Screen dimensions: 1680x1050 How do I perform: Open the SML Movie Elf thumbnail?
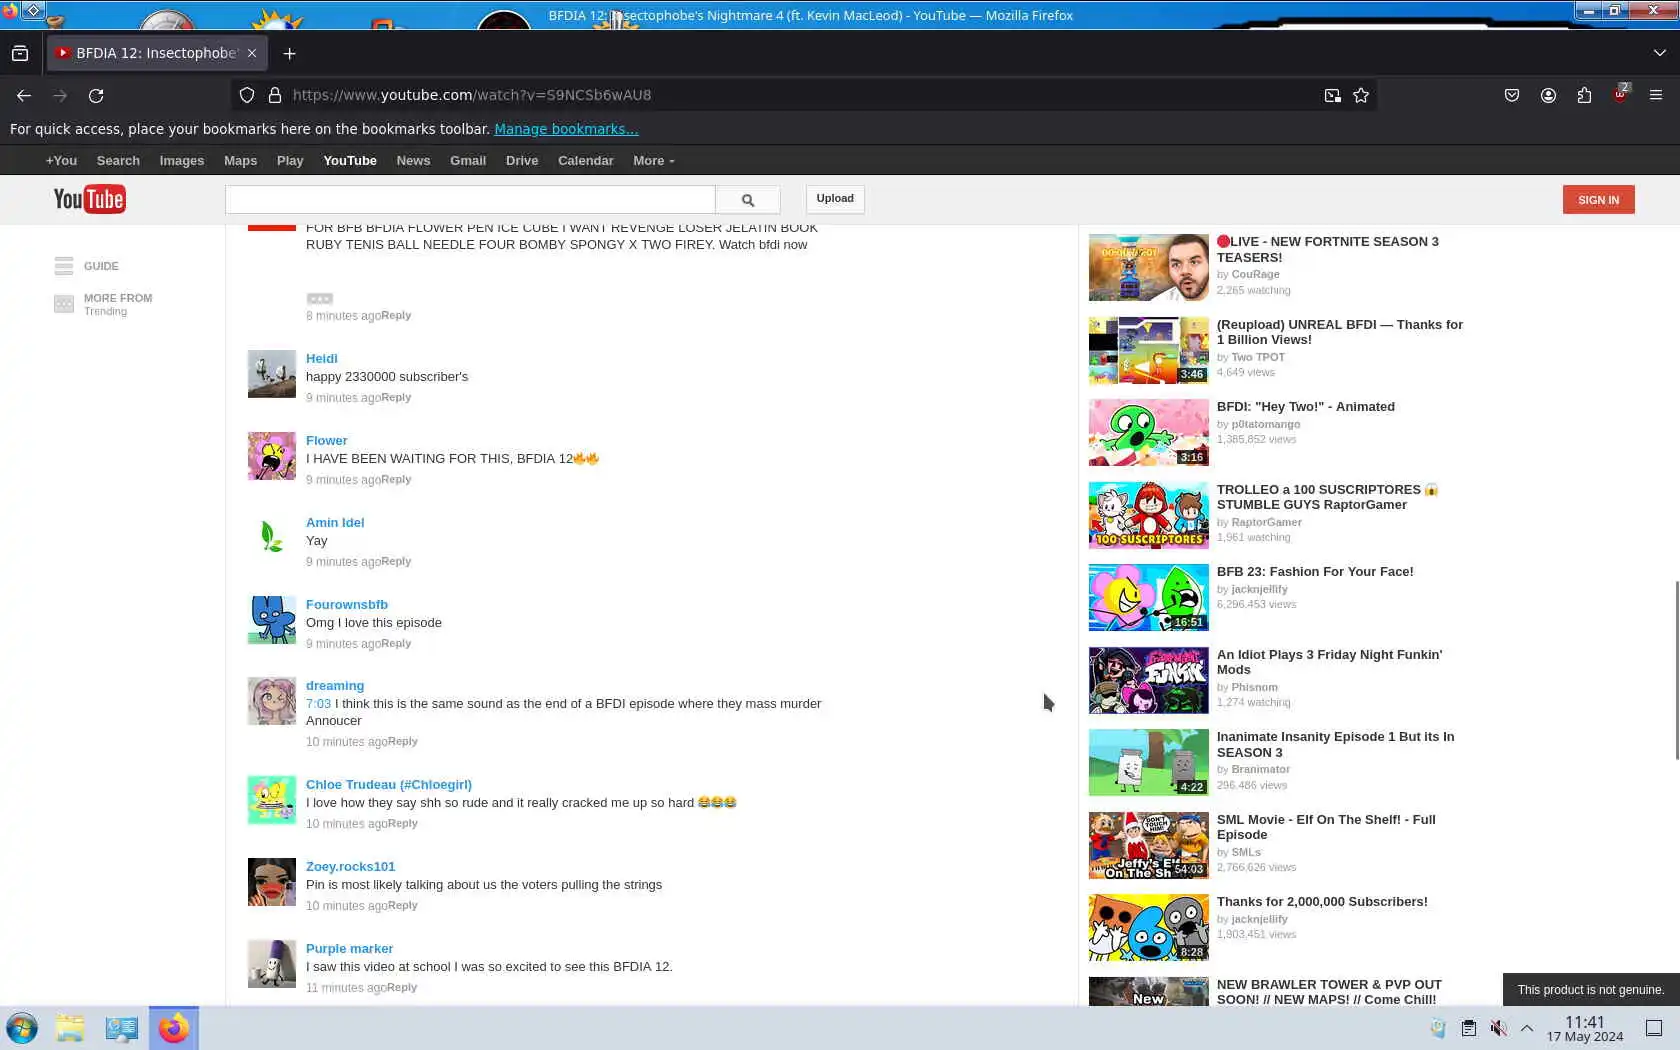coord(1149,846)
